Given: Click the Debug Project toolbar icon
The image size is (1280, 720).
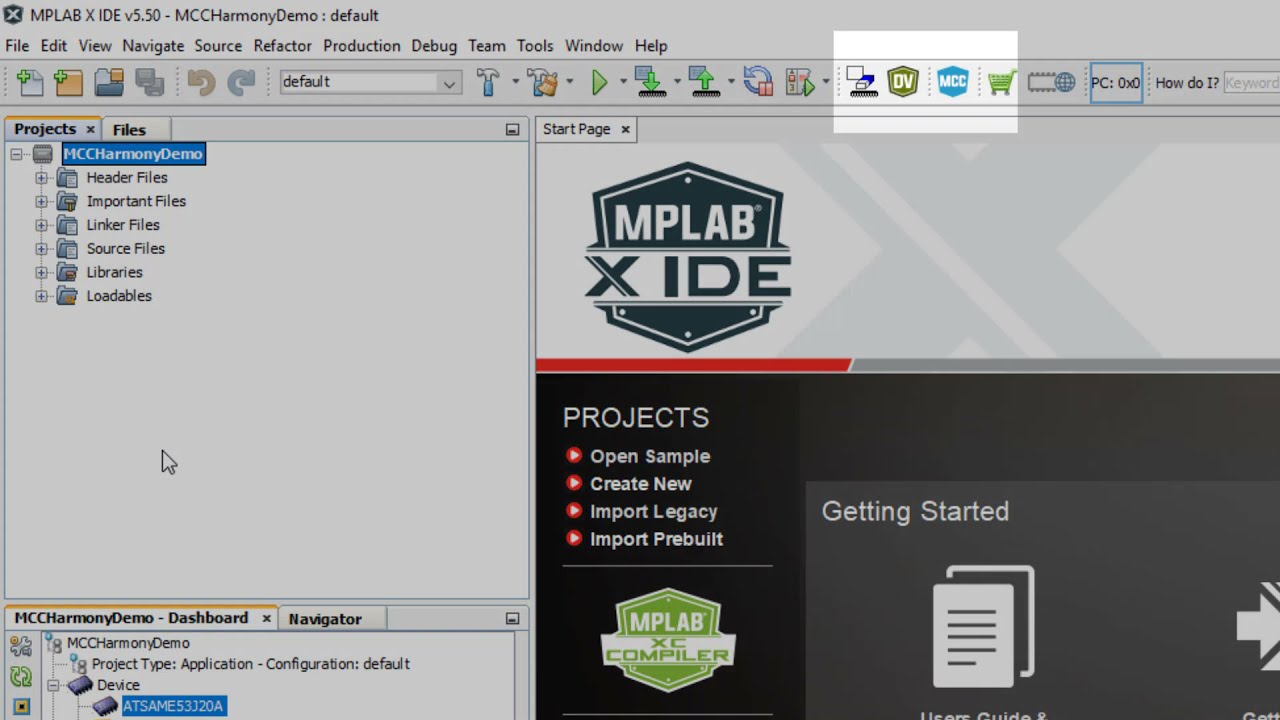Looking at the screenshot, I should tap(801, 82).
